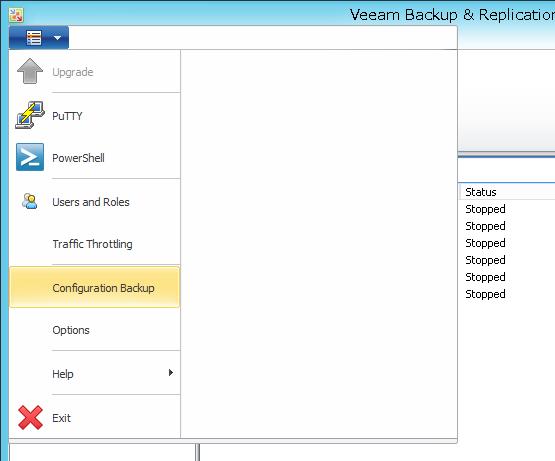Click the PuTTY menu label
This screenshot has width=555, height=461.
pos(67,116)
